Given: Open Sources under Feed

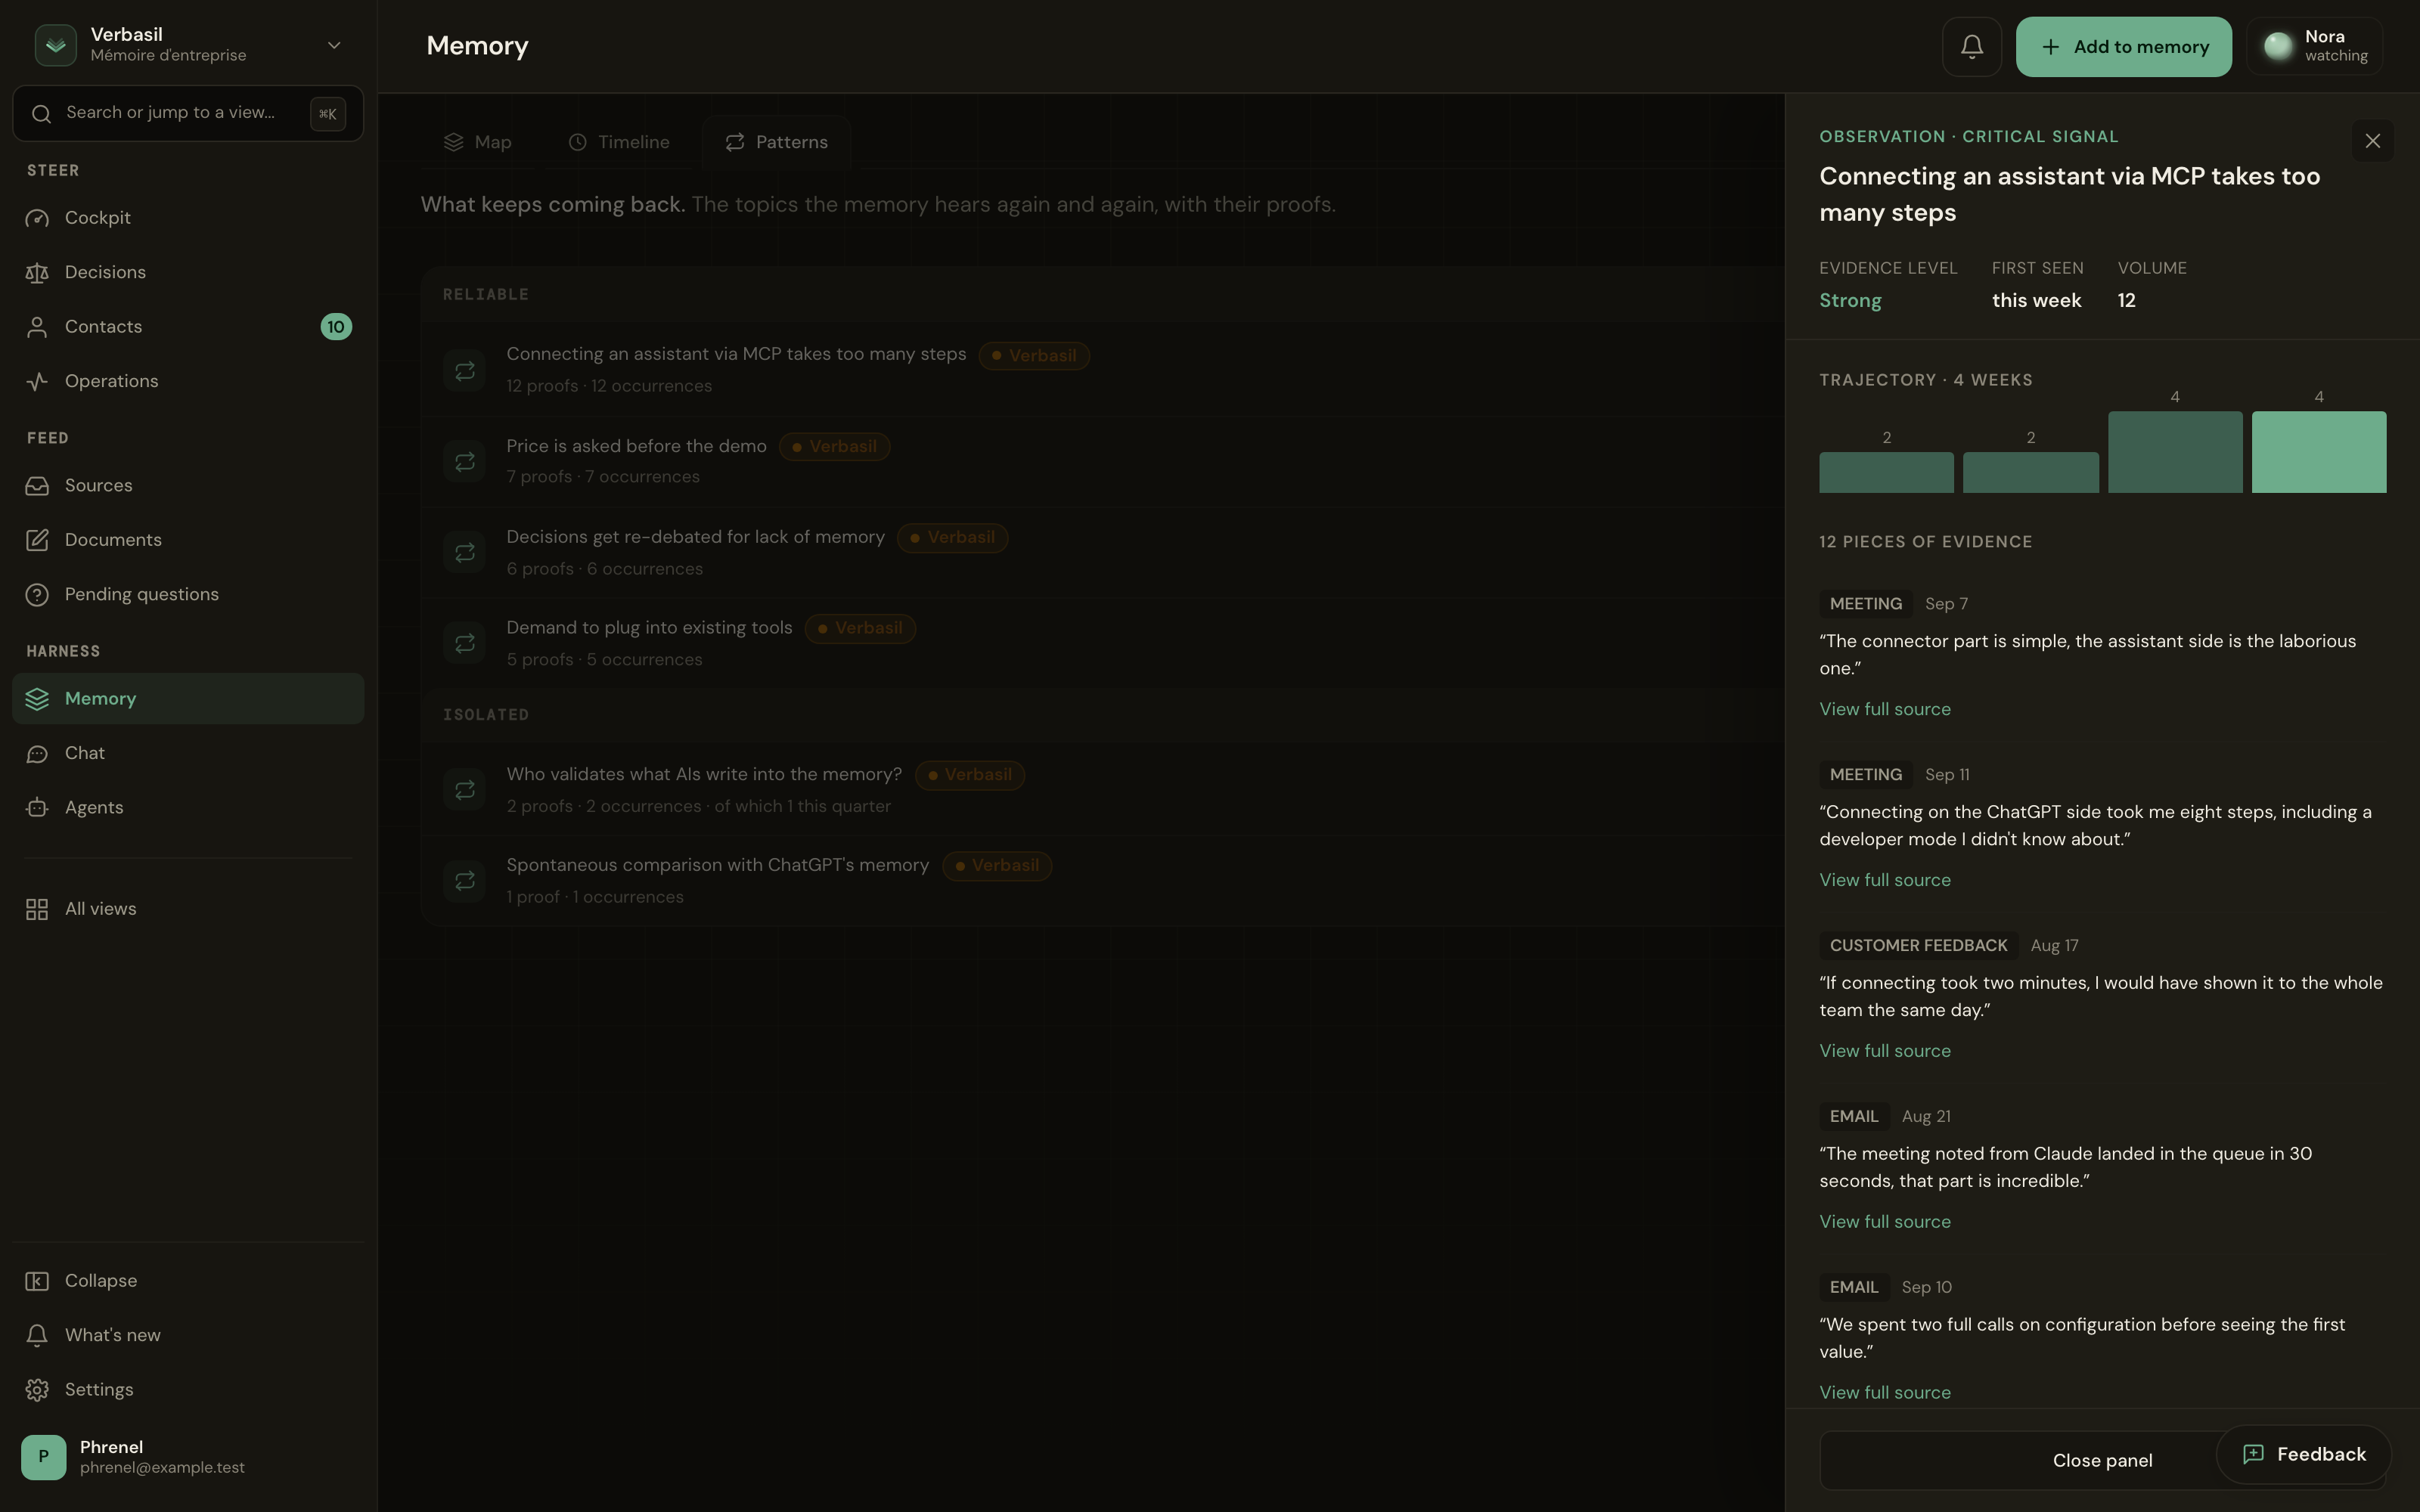Looking at the screenshot, I should [188, 485].
